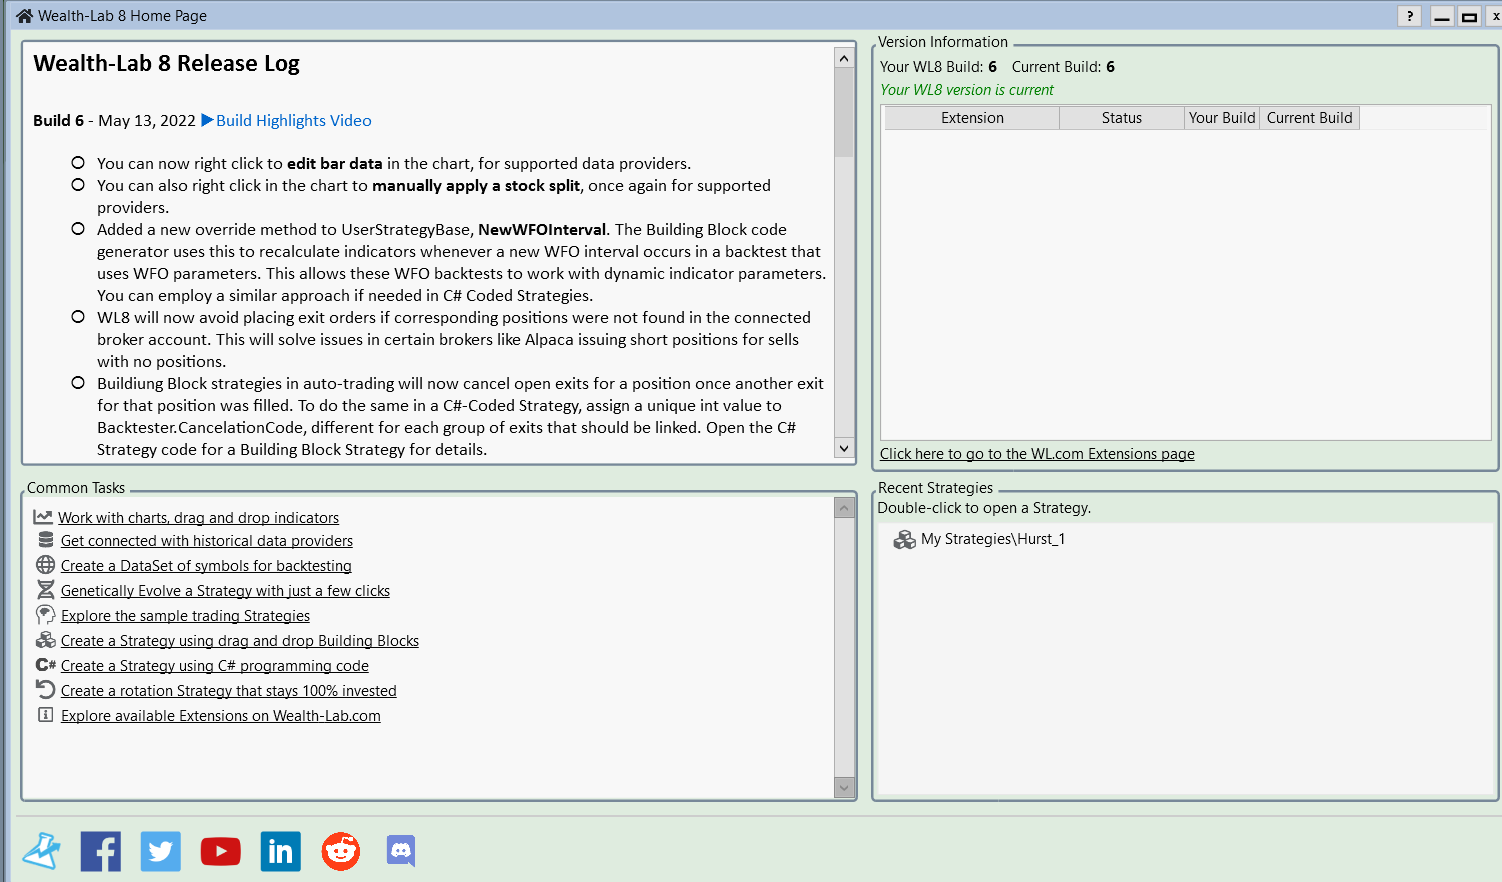The image size is (1502, 882).
Task: Click the blocks icon beside Building Blocks task
Action: pyautogui.click(x=46, y=640)
